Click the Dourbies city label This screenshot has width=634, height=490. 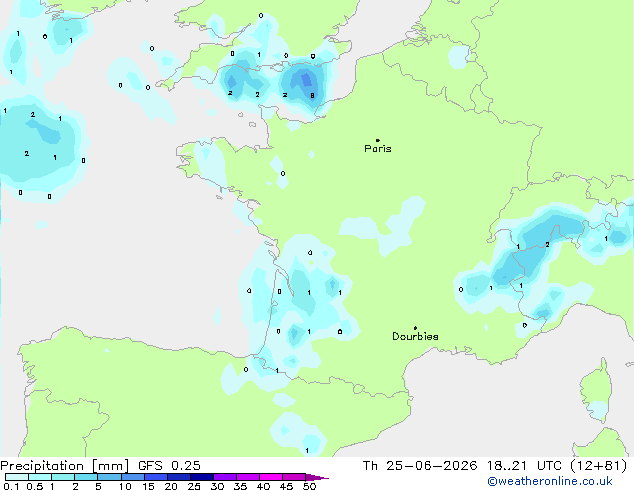pyautogui.click(x=415, y=336)
